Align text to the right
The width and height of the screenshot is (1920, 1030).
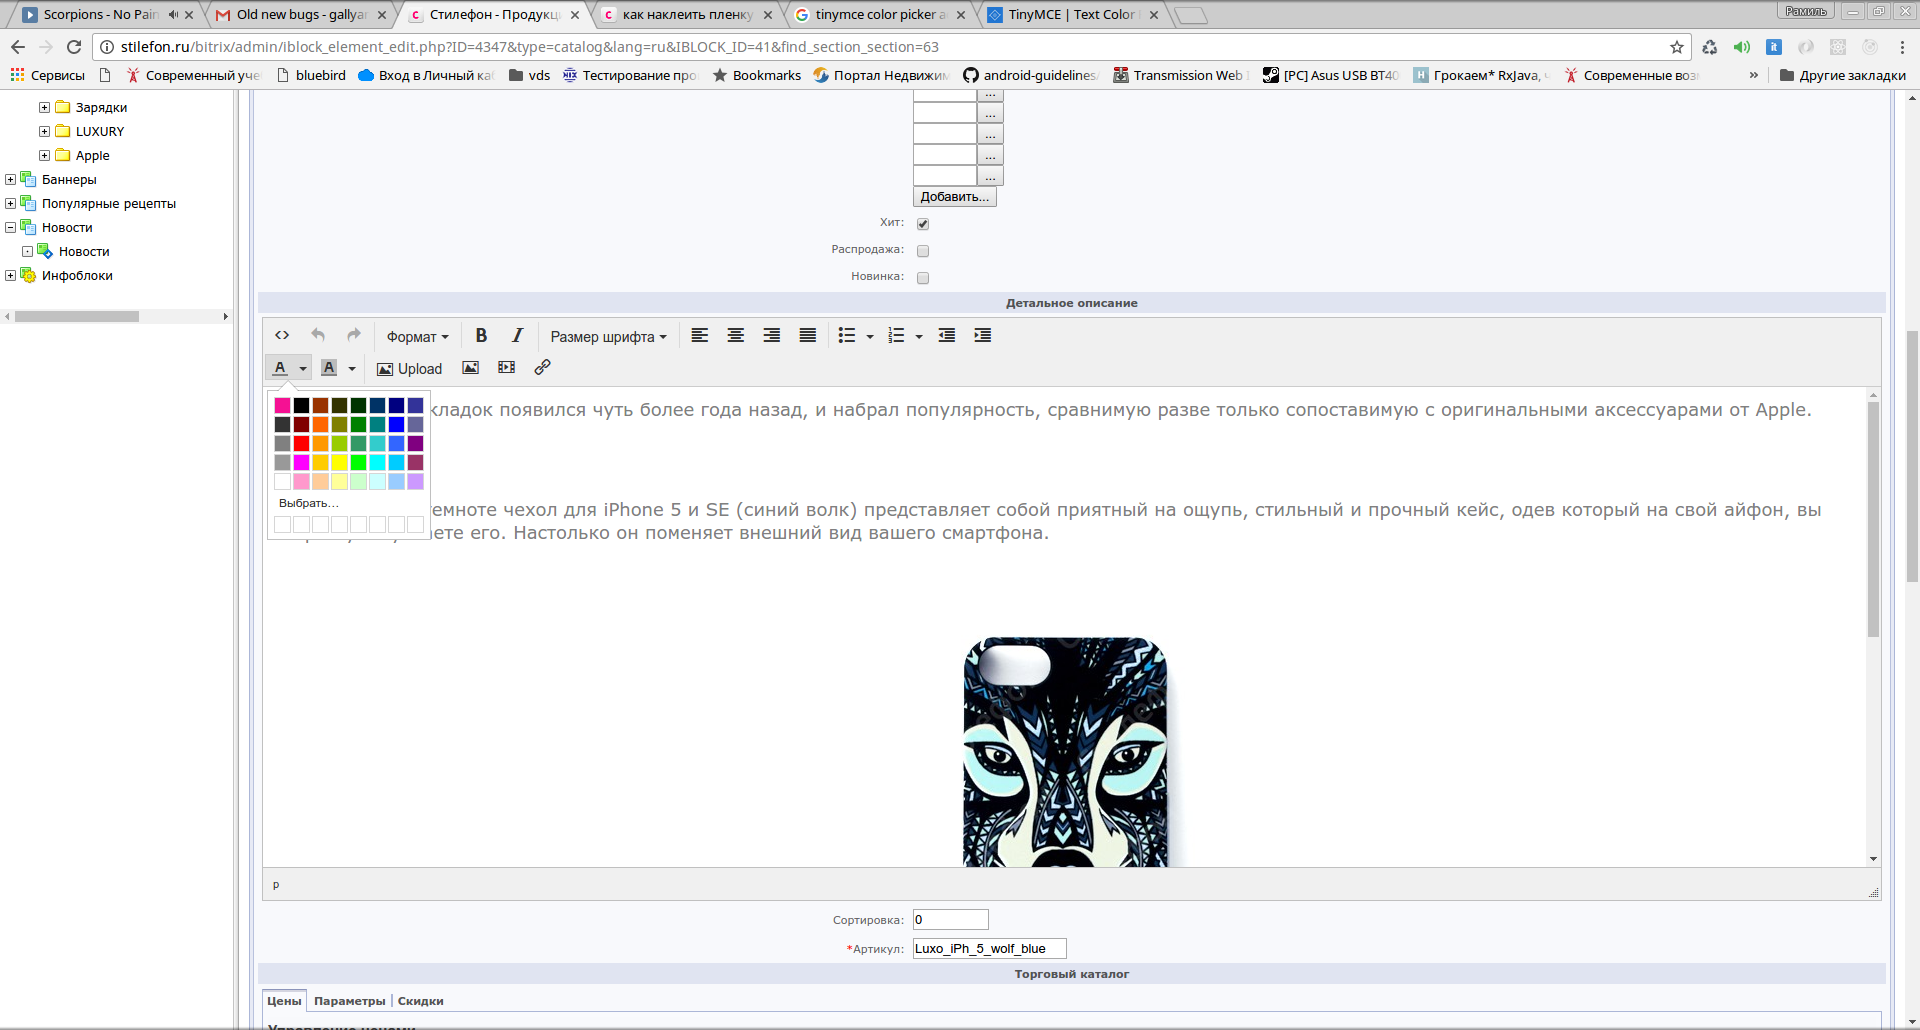[x=772, y=336]
